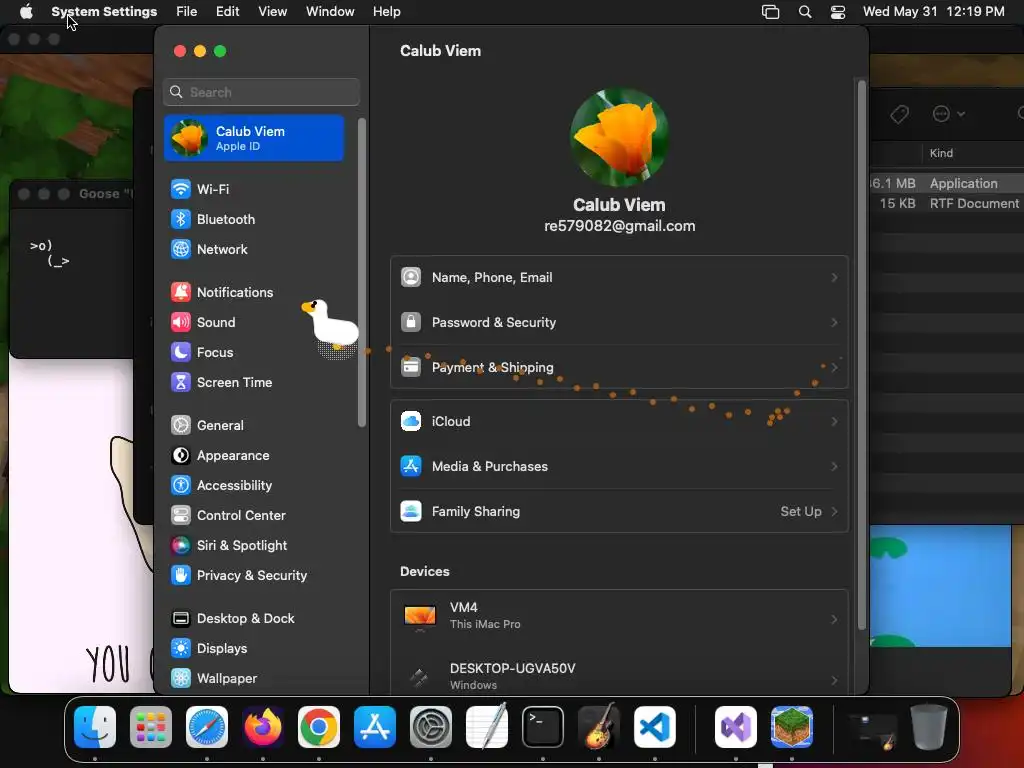Viewport: 1024px width, 768px height.
Task: Open Launchpad from the Dock
Action: 151,727
